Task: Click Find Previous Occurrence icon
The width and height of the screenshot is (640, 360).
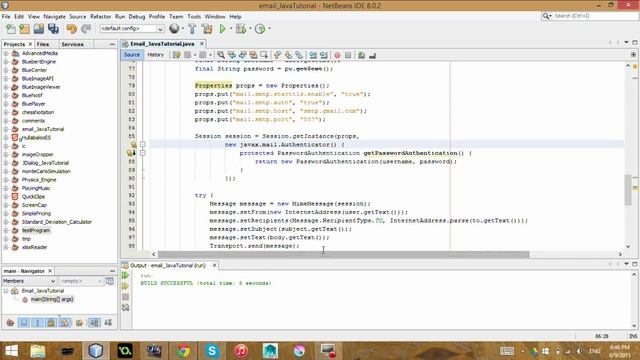Action: click(232, 55)
